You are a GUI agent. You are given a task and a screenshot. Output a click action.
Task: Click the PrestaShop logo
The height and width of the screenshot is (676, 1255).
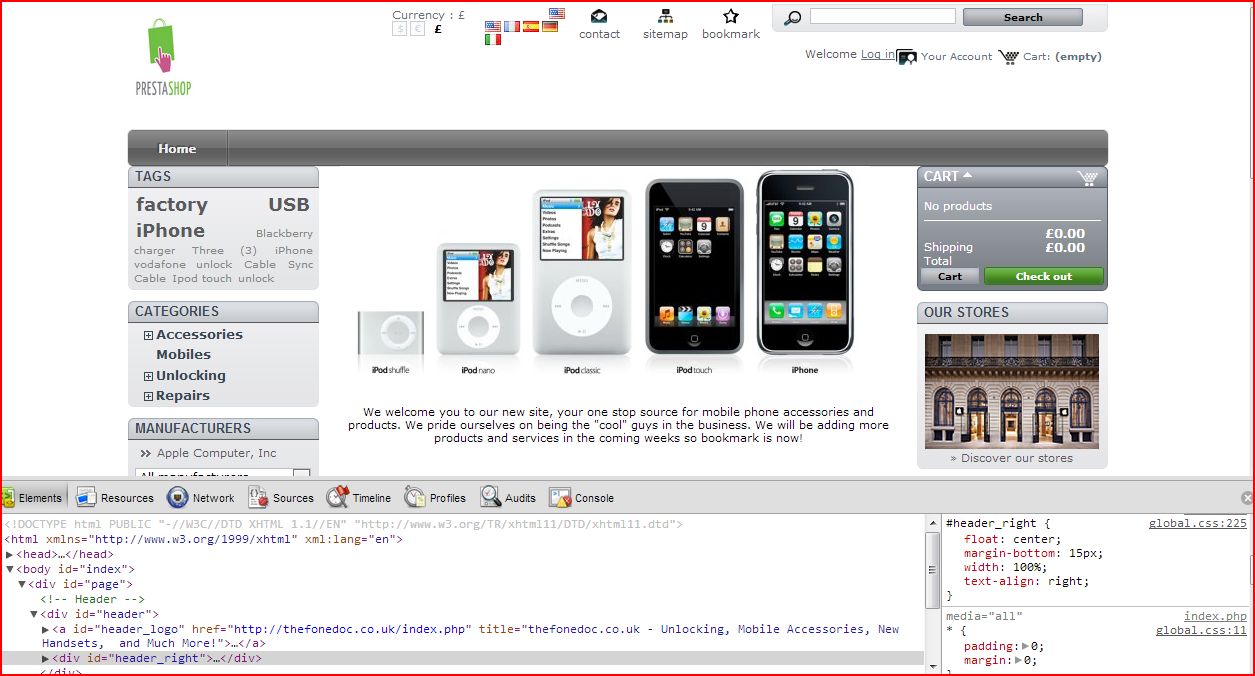164,57
